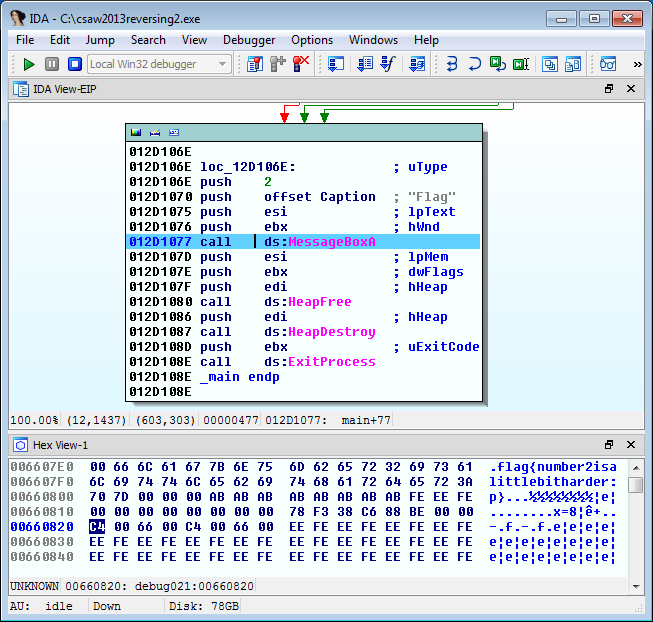Click the second window layout toolbar icon

point(573,65)
